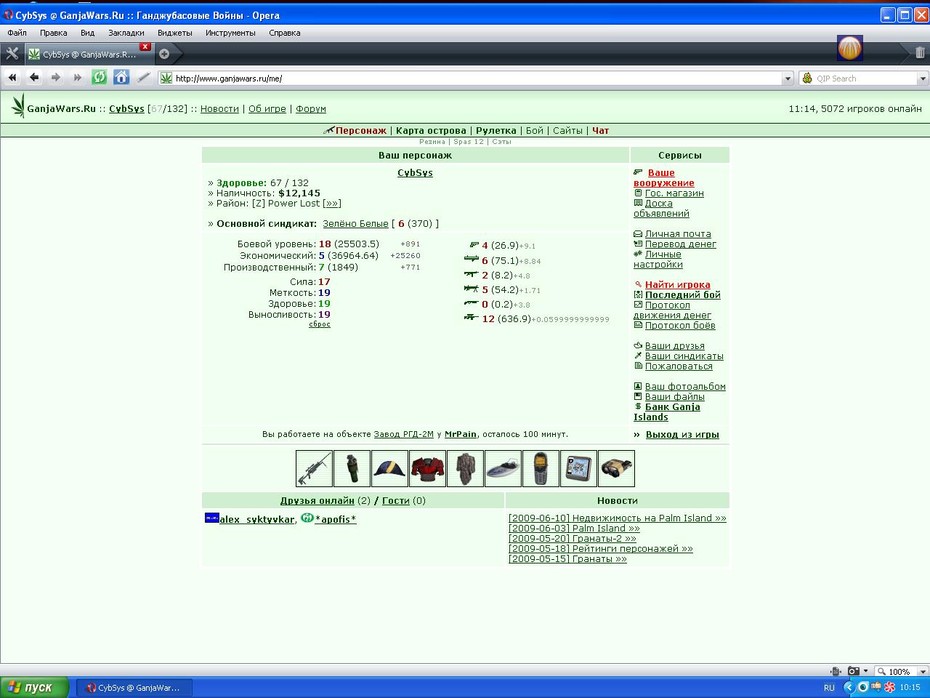Open Завод РГД-2М object link
930x698 pixels.
click(x=403, y=434)
